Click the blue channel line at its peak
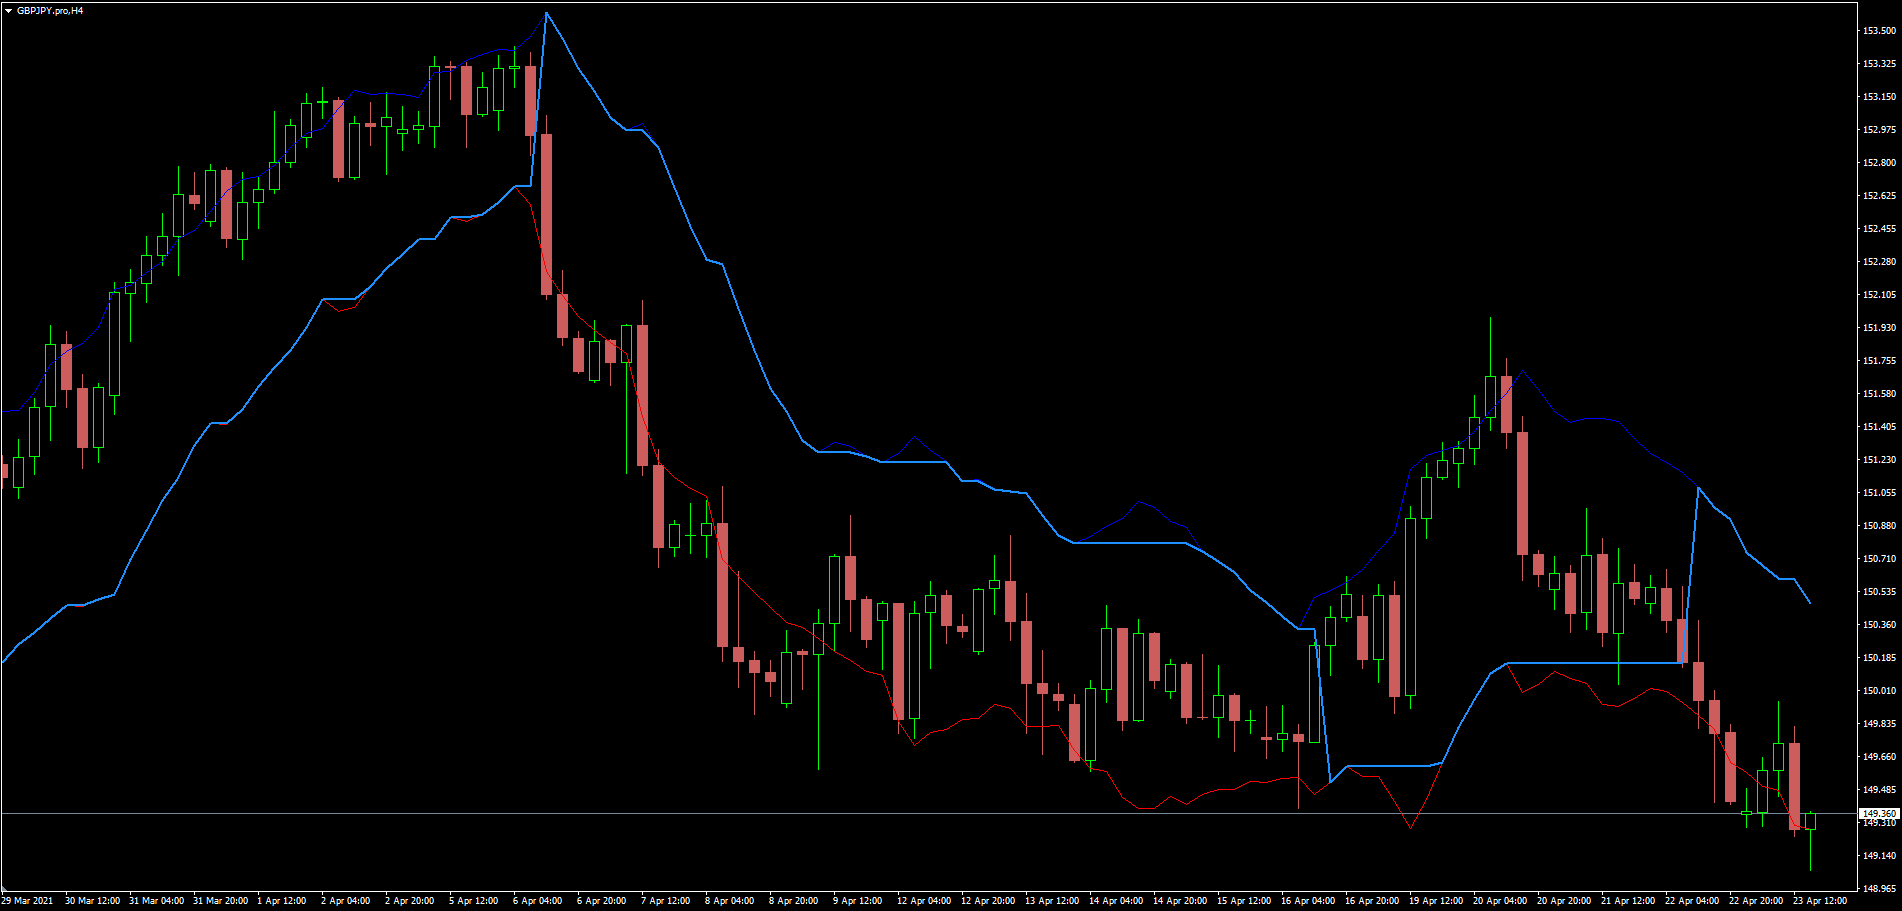Screen dimensions: 1902x911 547,14
